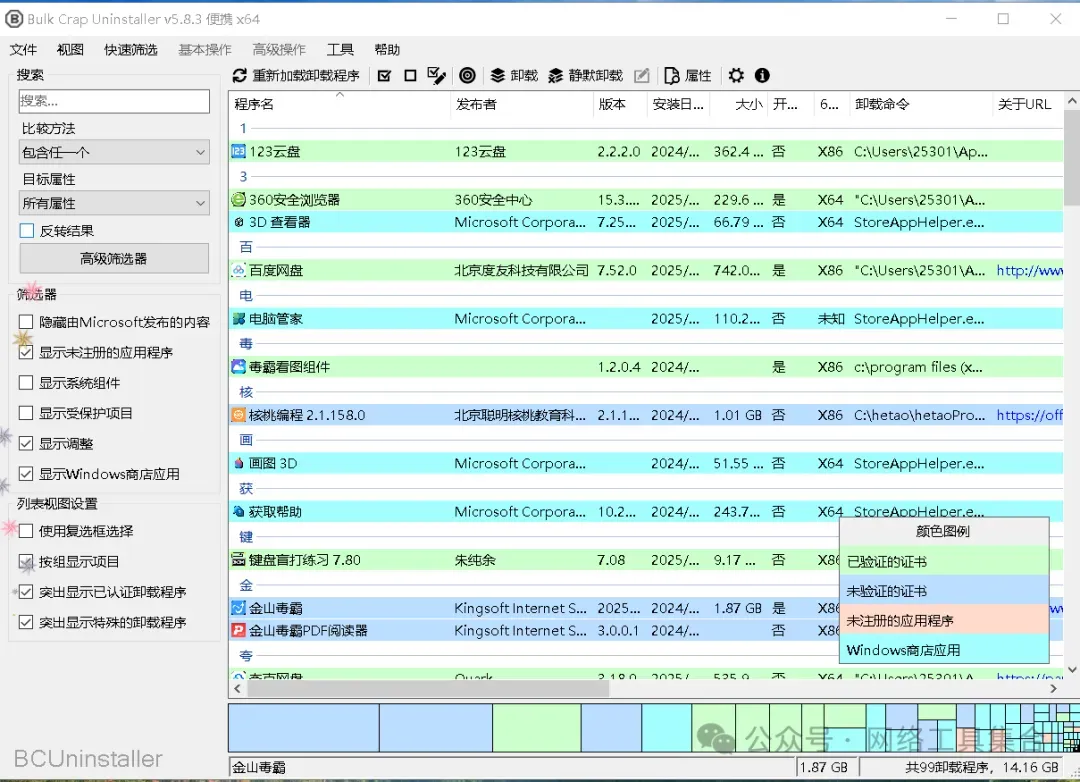Screen dimensions: 1080x782
Task: Toggle the 反转结果 checkbox
Action: coord(26,231)
